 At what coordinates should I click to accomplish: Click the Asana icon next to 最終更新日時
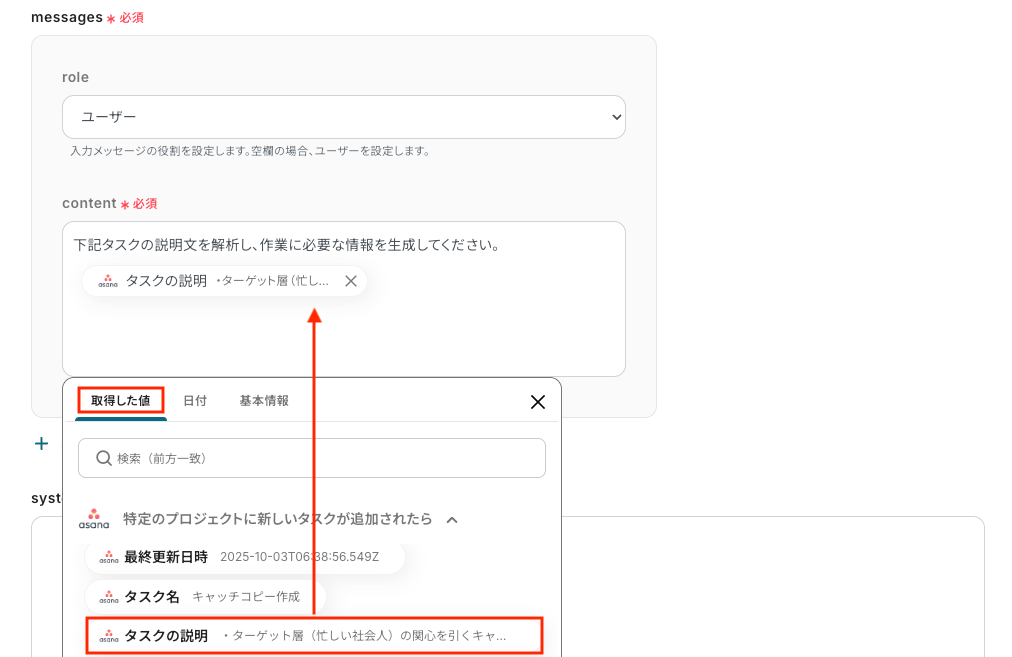coord(108,557)
